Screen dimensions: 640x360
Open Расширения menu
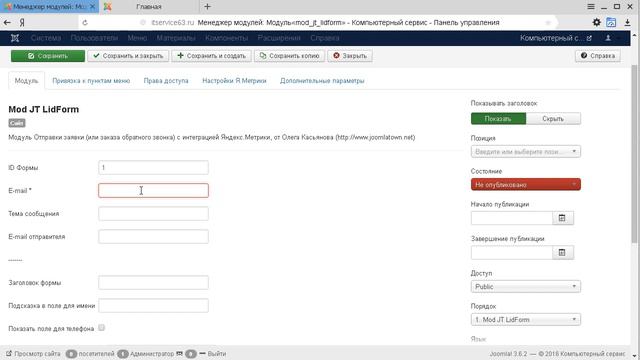[x=279, y=38]
